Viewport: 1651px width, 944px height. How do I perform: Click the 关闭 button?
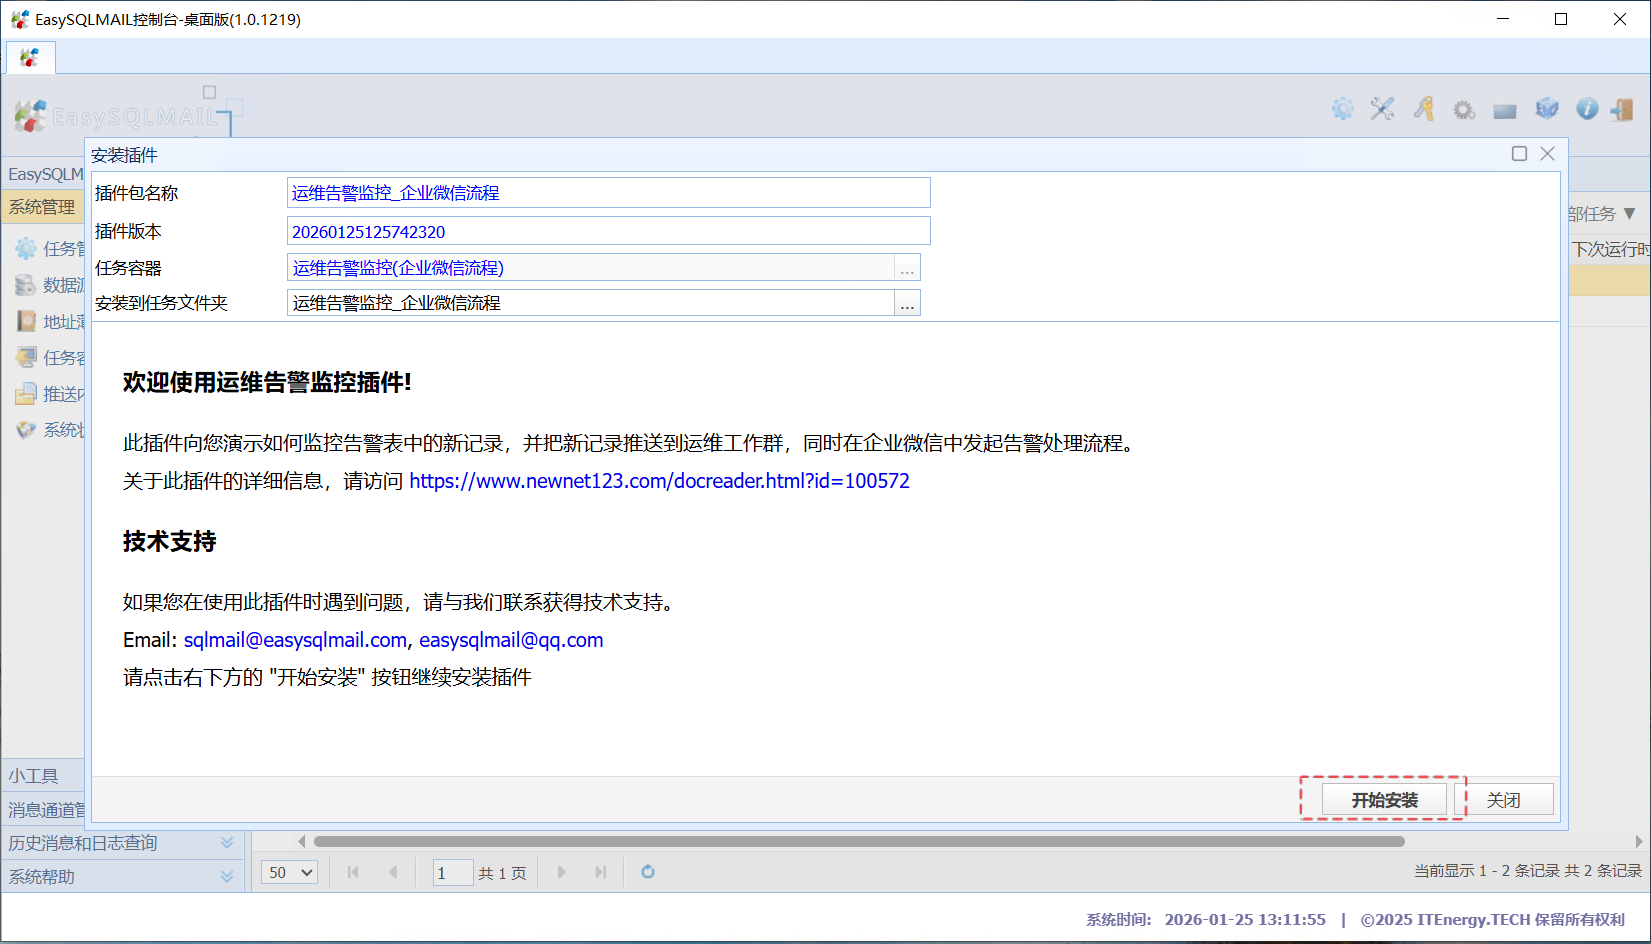(x=1503, y=800)
